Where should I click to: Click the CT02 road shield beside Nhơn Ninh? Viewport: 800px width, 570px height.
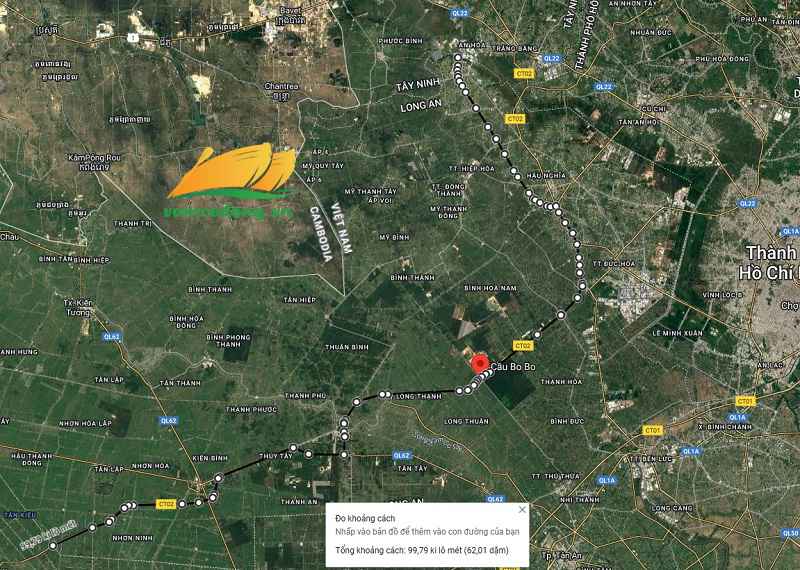[166, 504]
